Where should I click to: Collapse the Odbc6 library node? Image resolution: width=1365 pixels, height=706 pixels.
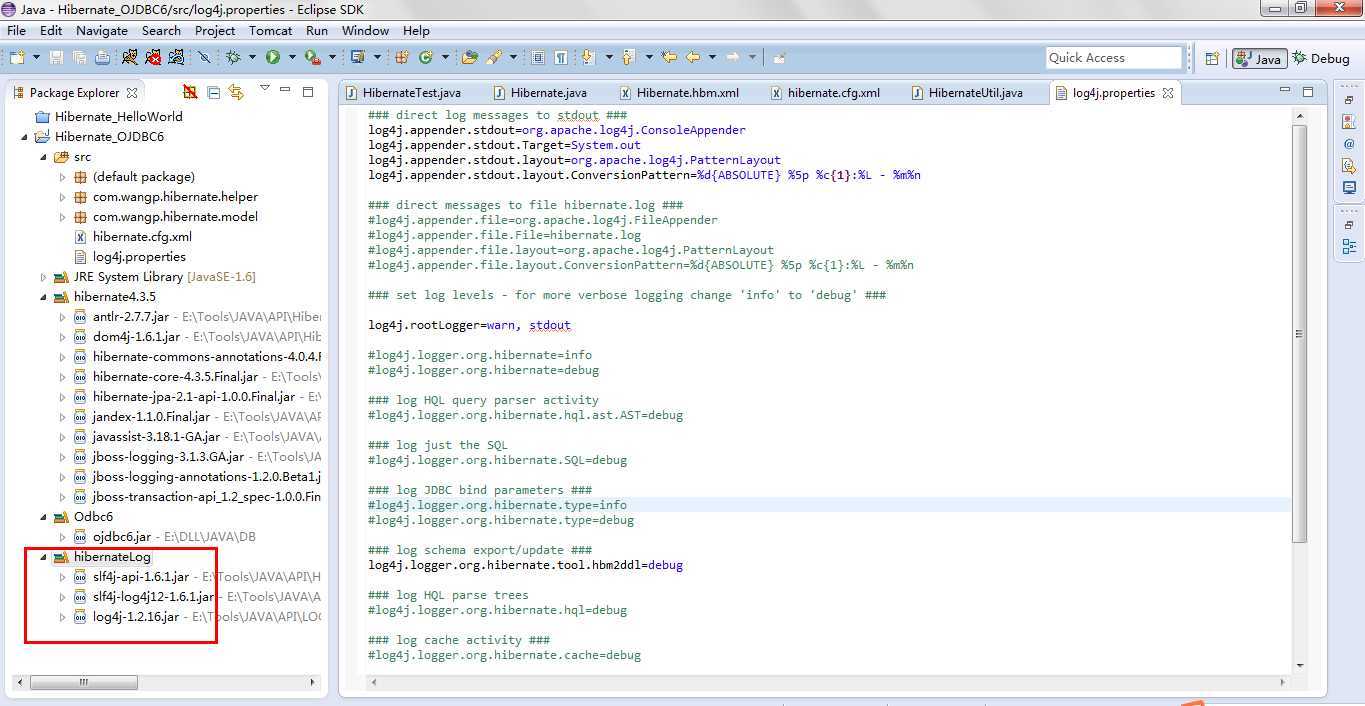[x=43, y=517]
